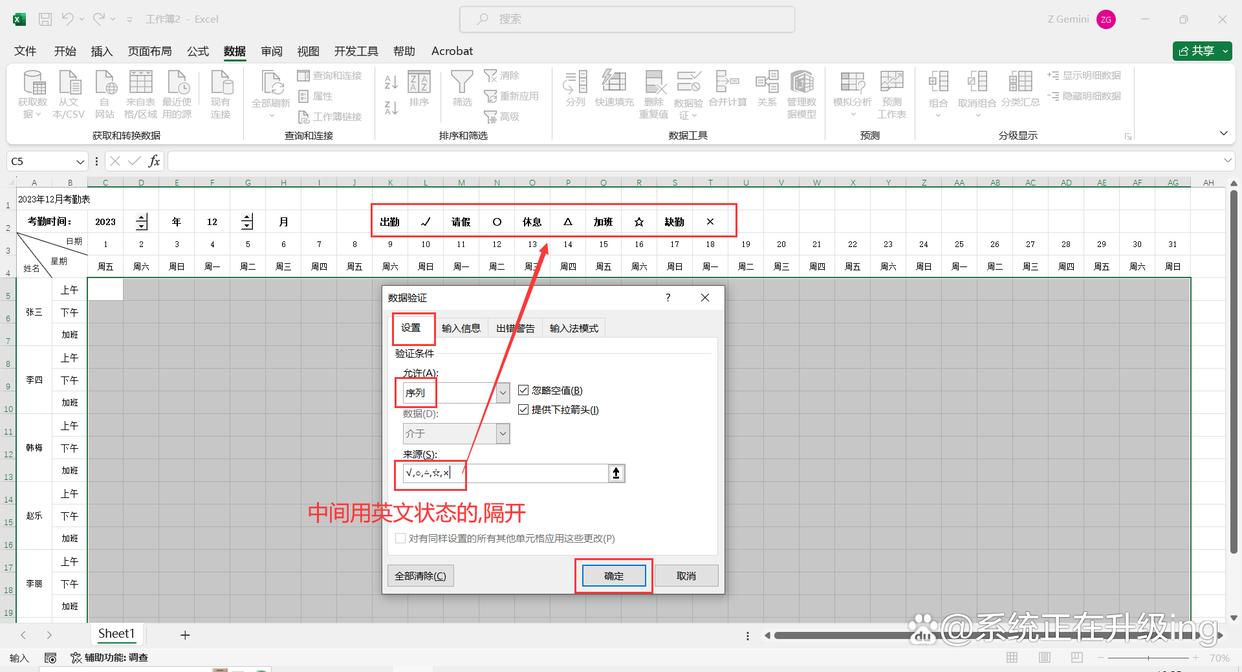Switch to 页面布局 ribbon tab

[x=150, y=51]
